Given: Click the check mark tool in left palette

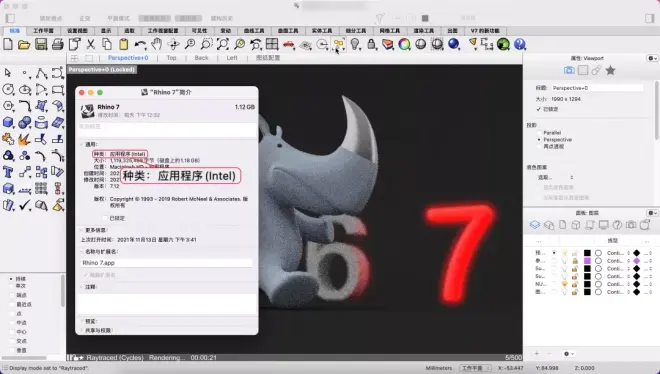Looking at the screenshot, I should [24, 205].
